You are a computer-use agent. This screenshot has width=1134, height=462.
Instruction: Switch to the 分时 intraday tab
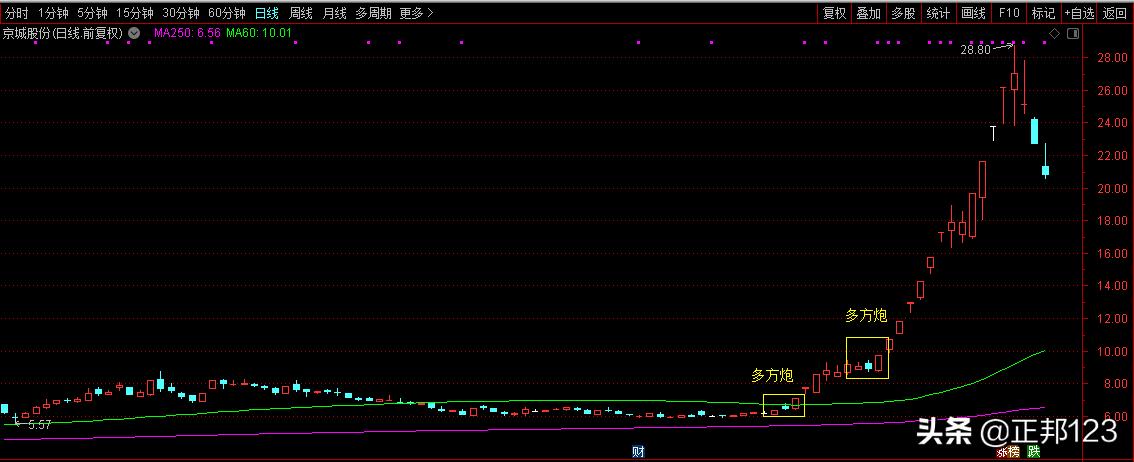coord(17,13)
